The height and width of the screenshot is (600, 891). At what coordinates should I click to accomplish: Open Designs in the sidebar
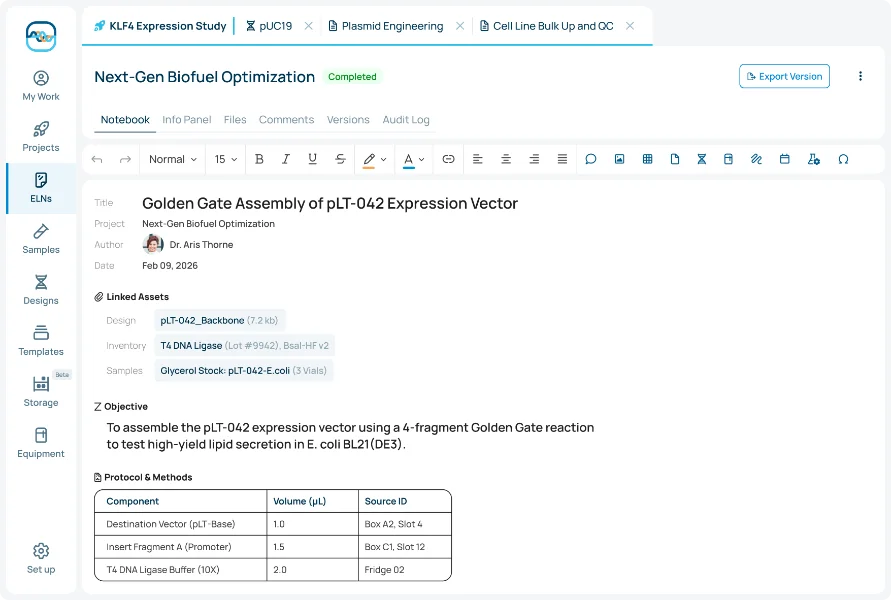41,290
